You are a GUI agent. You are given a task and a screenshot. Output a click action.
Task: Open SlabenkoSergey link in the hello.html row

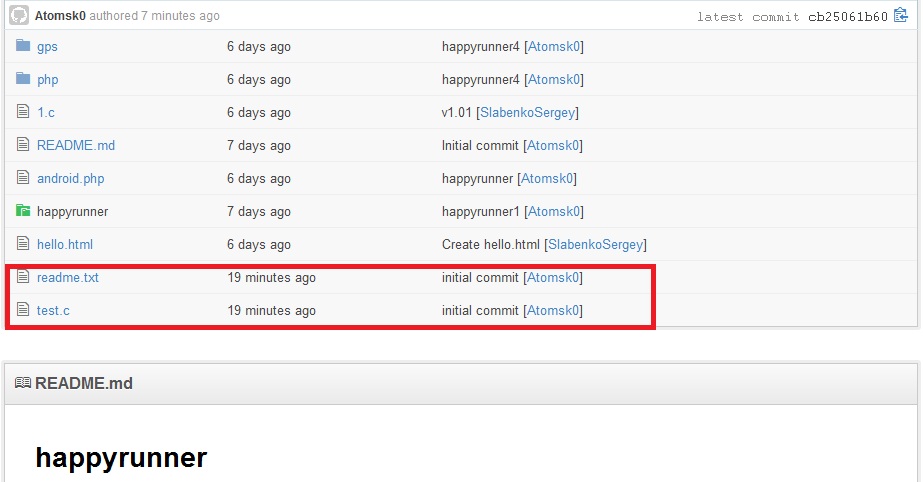(595, 245)
